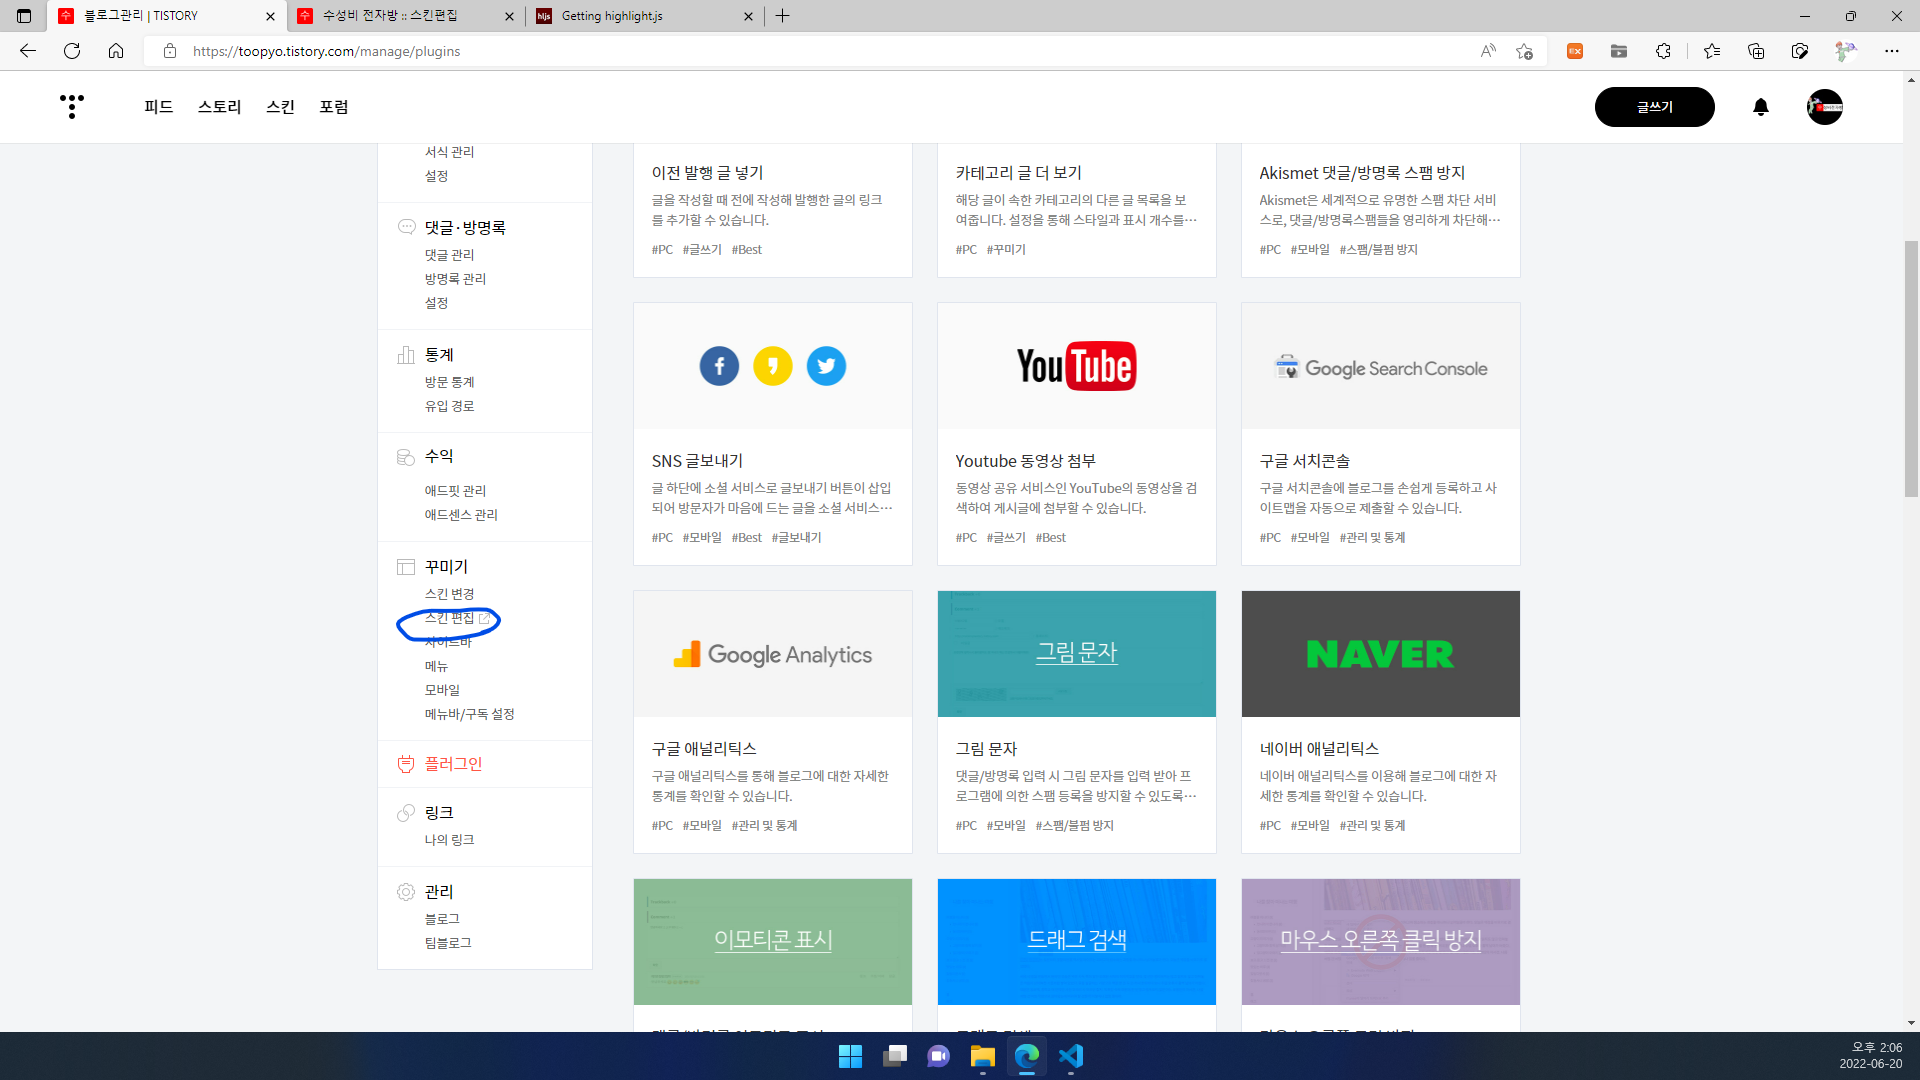Open the circled 스킨 편집 link
This screenshot has height=1080, width=1920.
tap(448, 618)
